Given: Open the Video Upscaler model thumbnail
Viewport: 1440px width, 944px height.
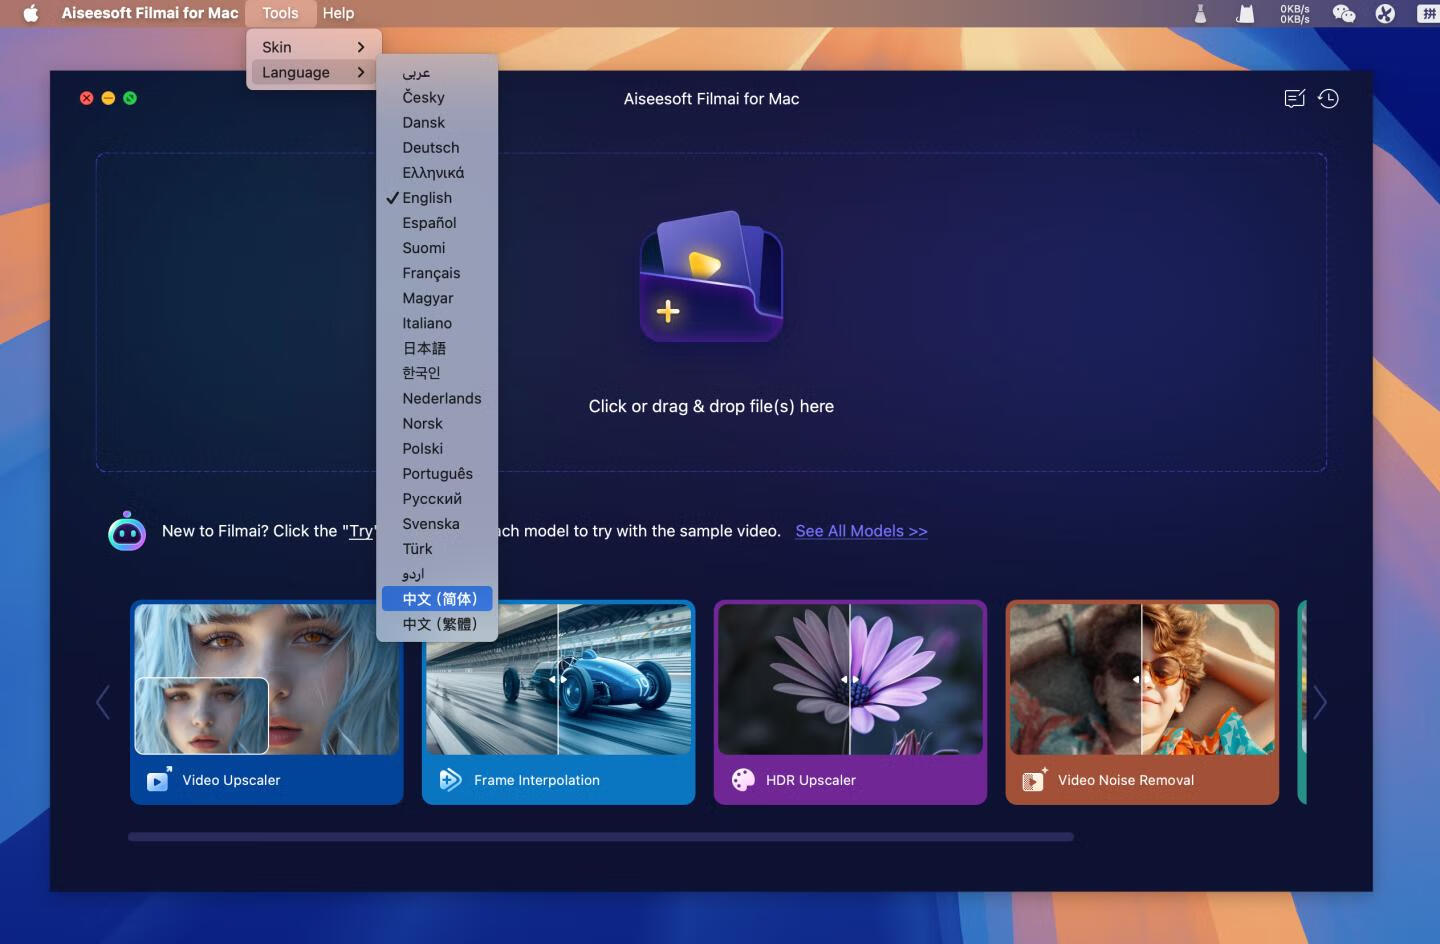Looking at the screenshot, I should click(x=267, y=679).
